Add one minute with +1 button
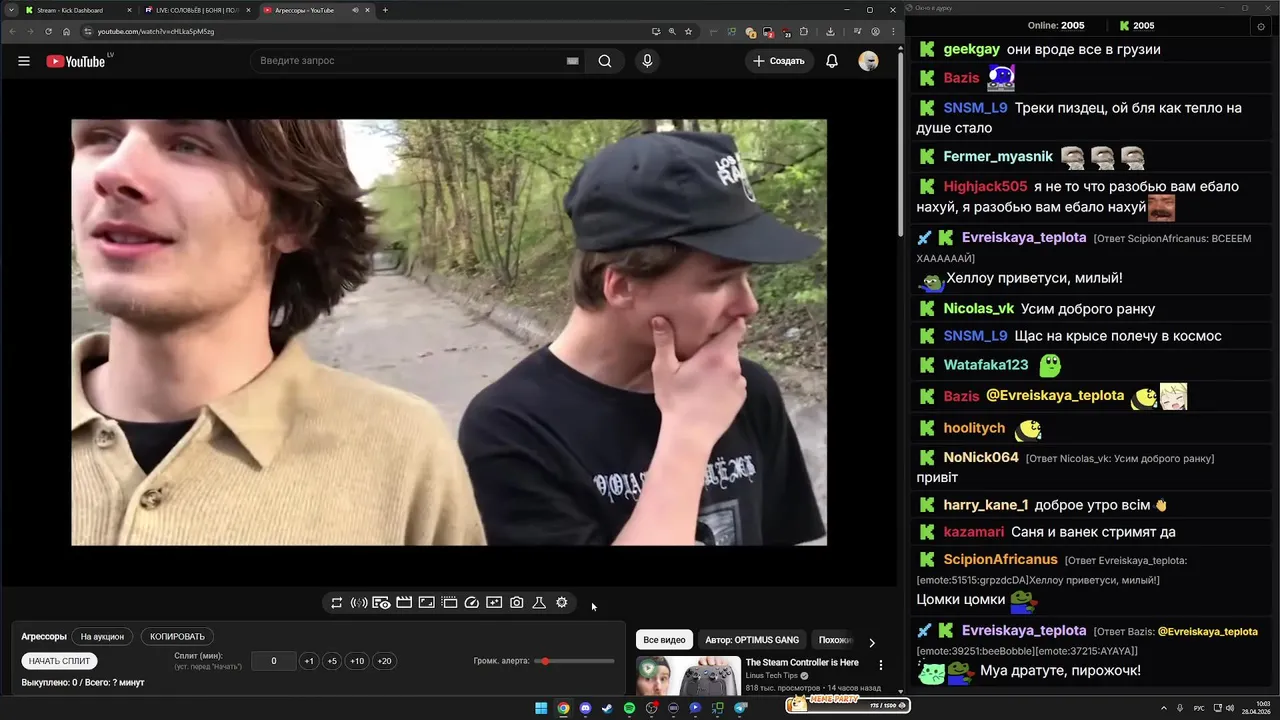Image resolution: width=1280 pixels, height=720 pixels. pos(309,661)
